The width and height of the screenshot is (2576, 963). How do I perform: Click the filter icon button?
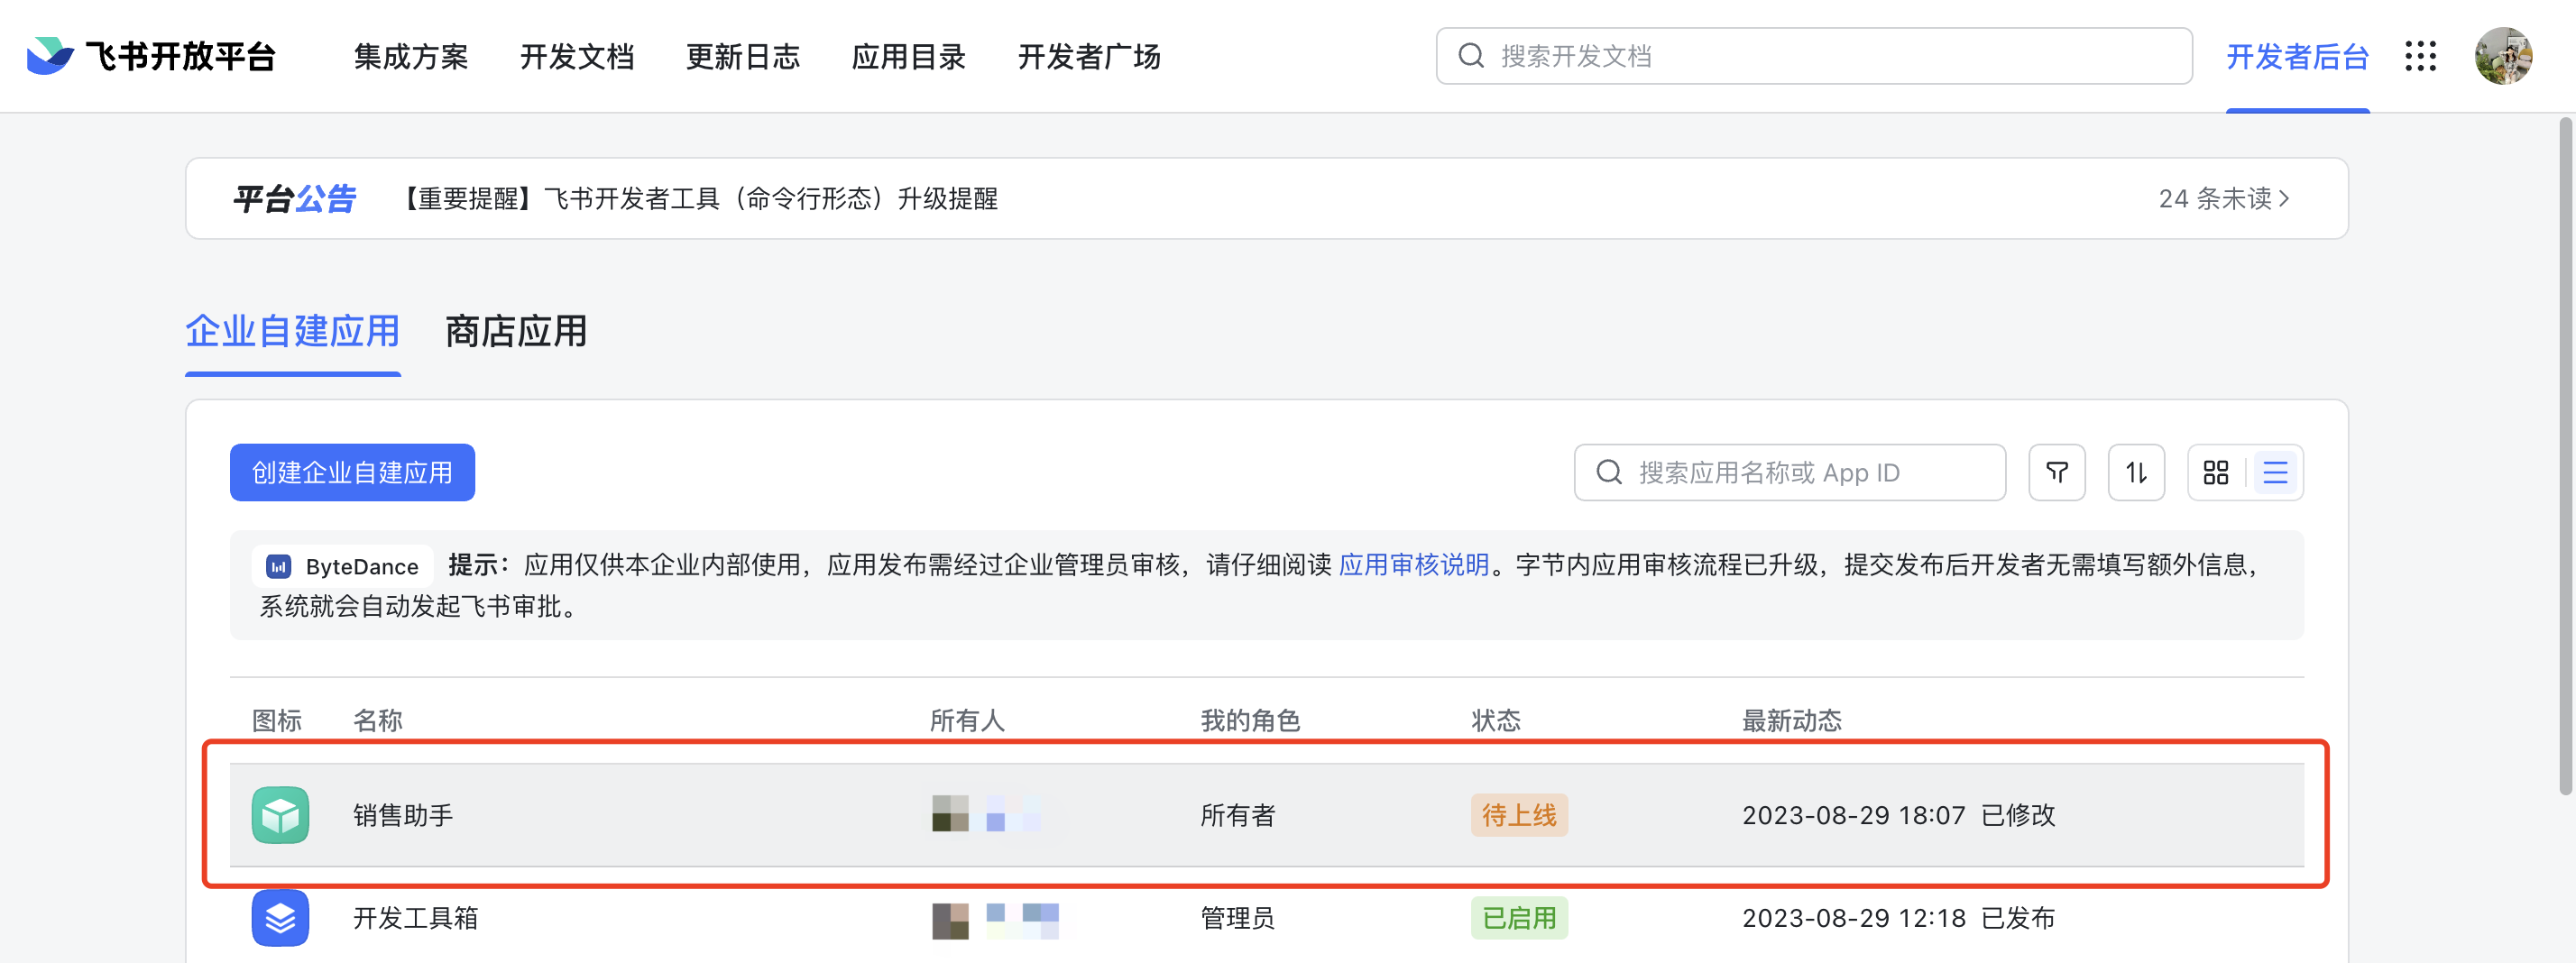[x=2057, y=472]
